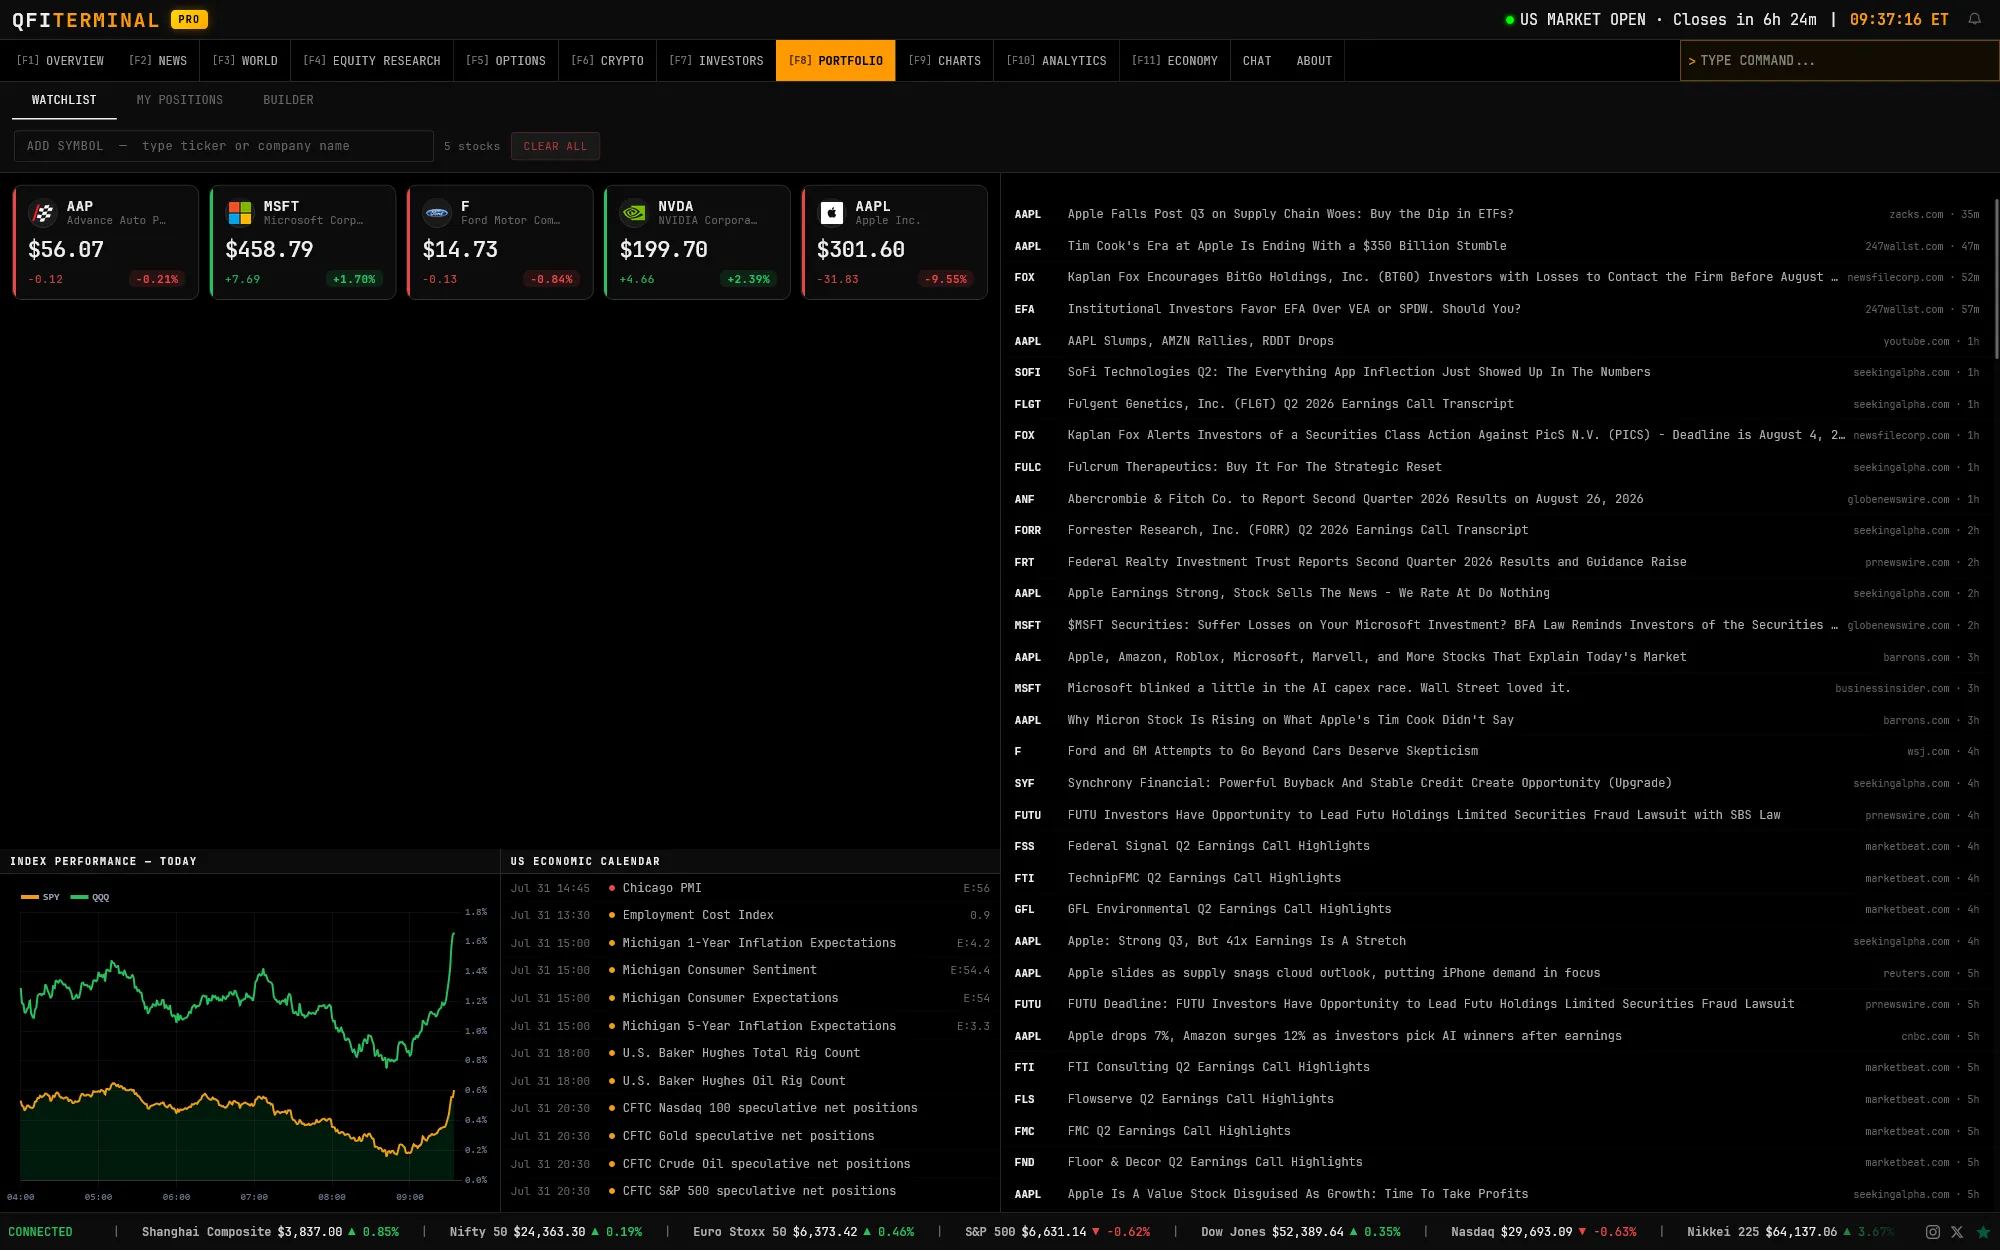Open 'Apple drops 7%, Amazon surges 12%' headline

pyautogui.click(x=1344, y=1036)
